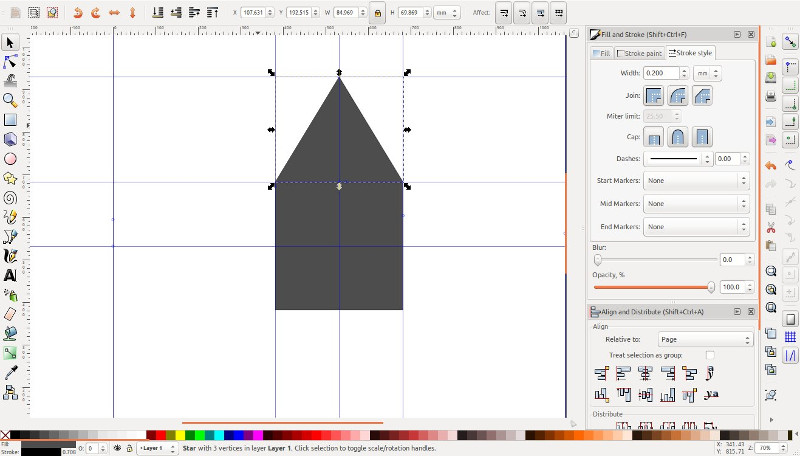Select the Paint Bucket fill tool
The image size is (800, 456).
(10, 334)
